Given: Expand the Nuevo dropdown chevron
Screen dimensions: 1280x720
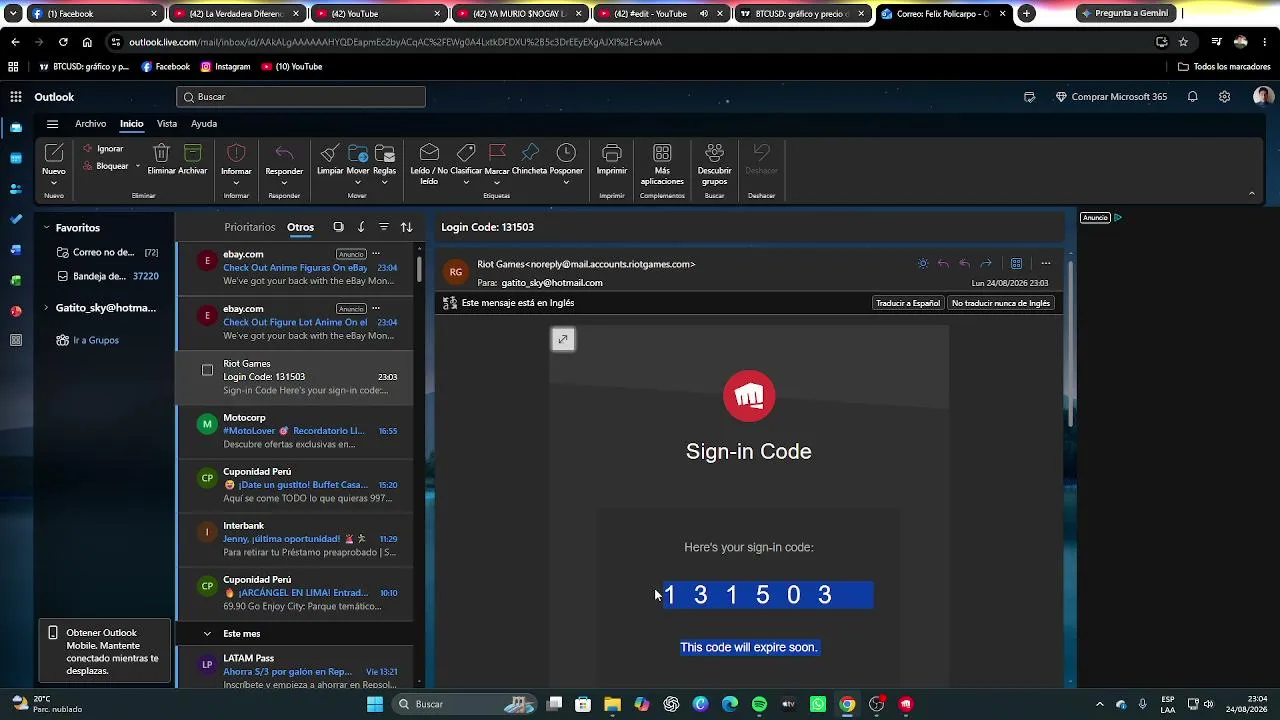Looking at the screenshot, I should tap(54, 183).
